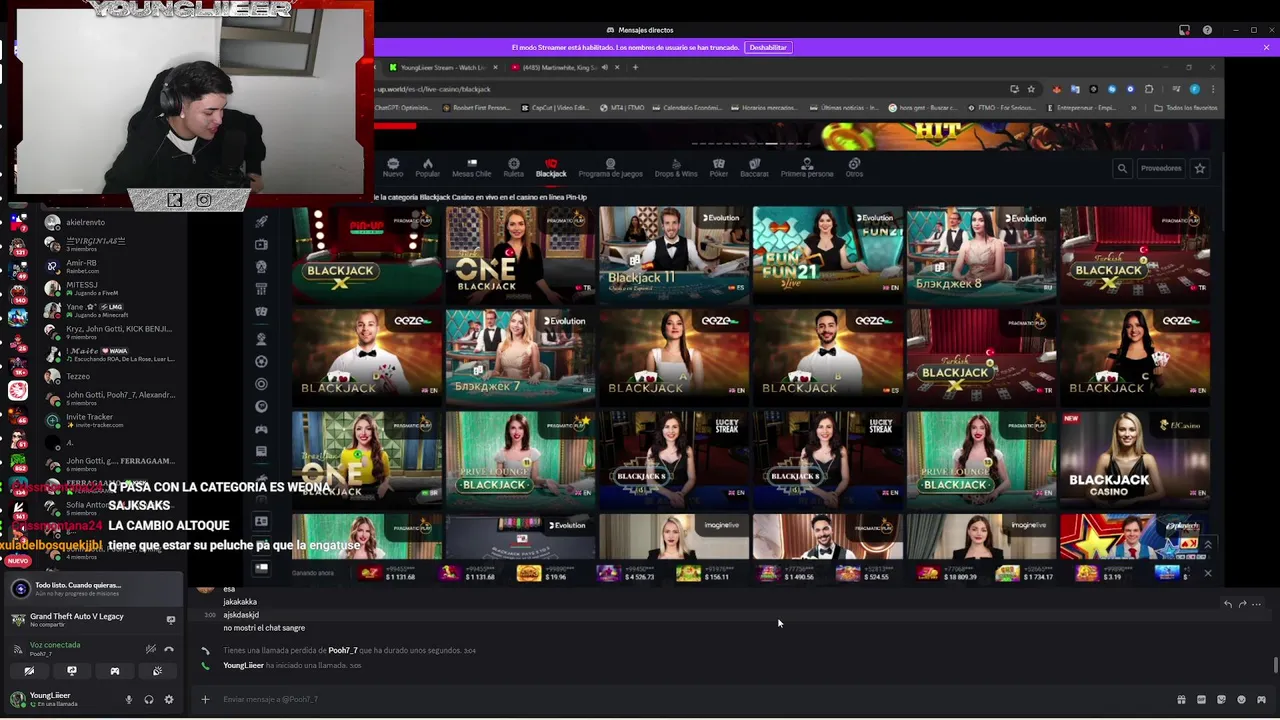Open Calendario Económico bookmark
1280x720 pixels.
click(x=690, y=108)
